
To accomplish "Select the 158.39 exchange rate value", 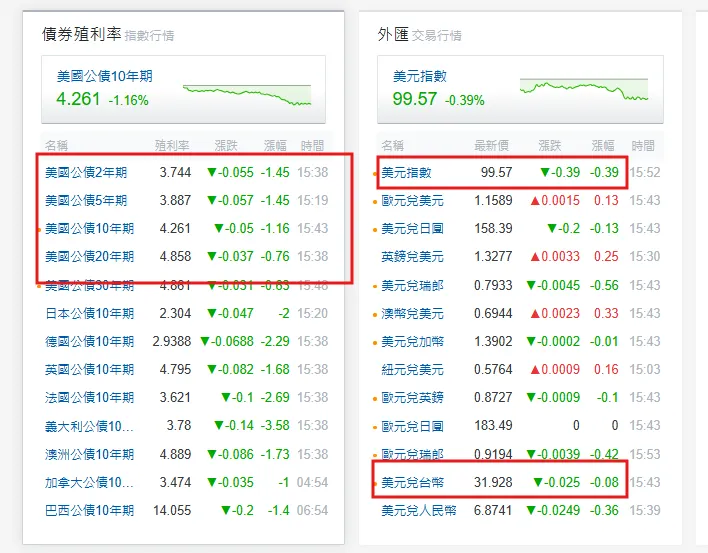I will pos(493,228).
